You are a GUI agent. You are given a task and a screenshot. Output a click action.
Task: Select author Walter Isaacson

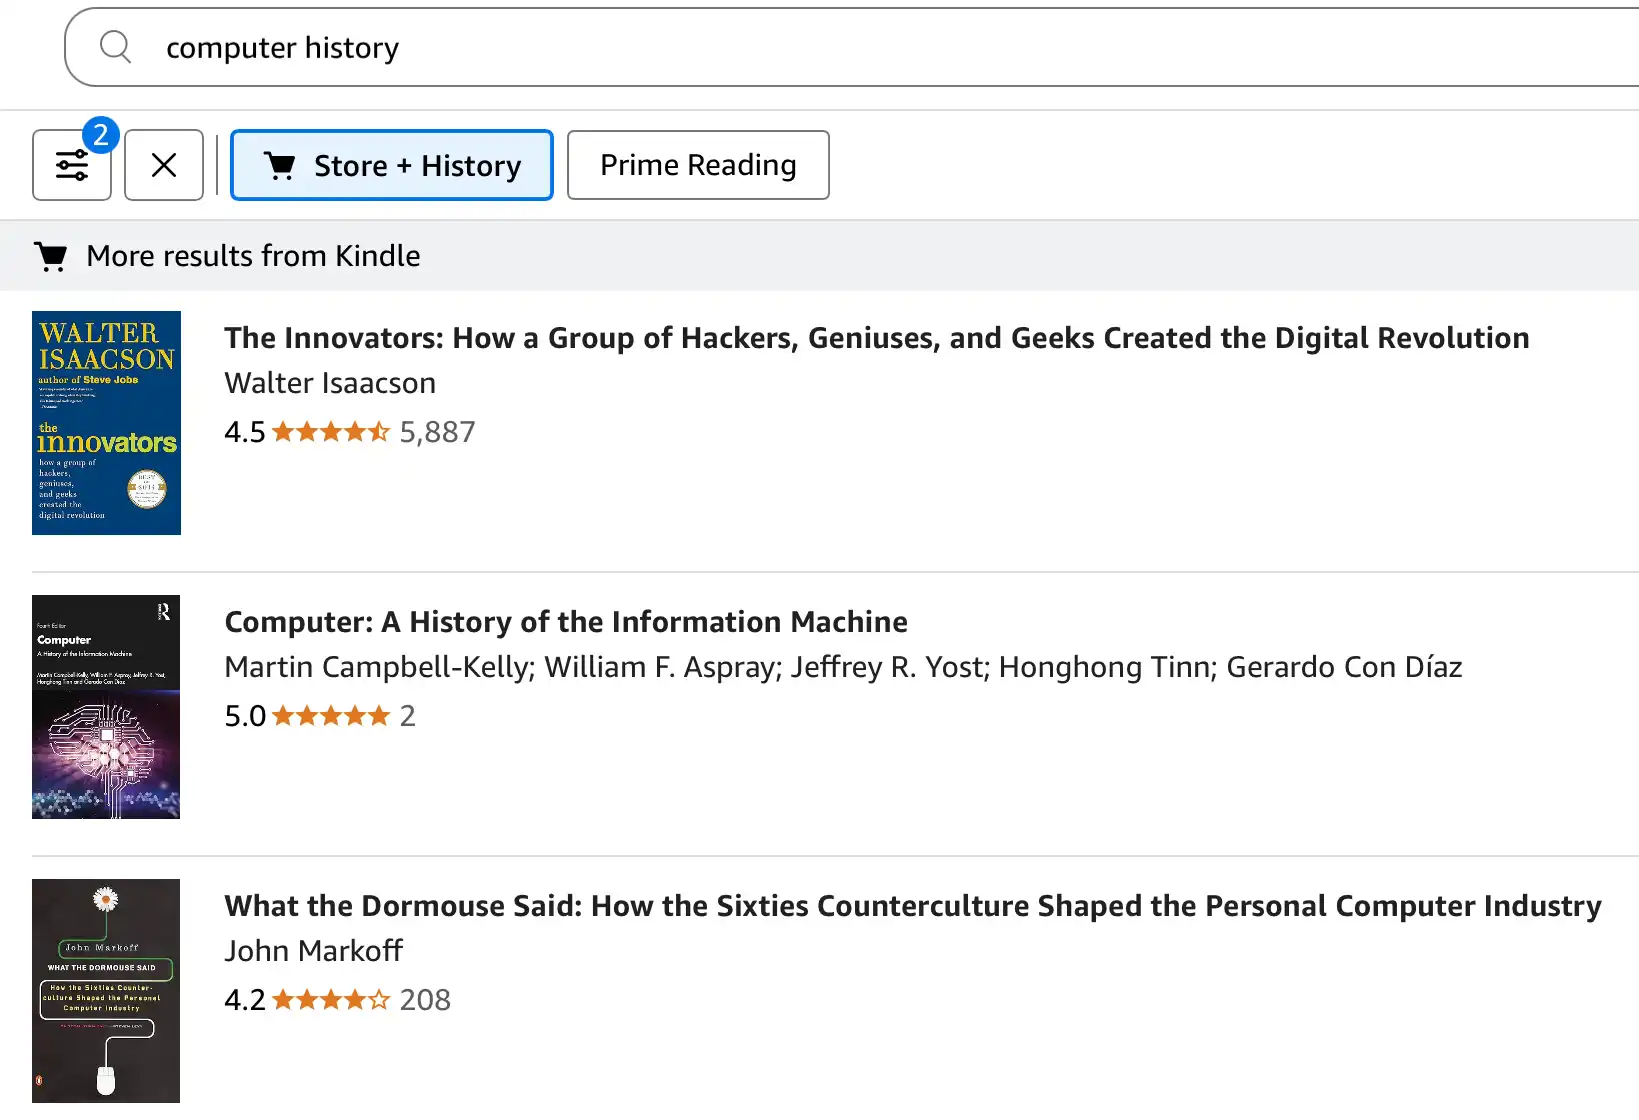click(x=330, y=383)
